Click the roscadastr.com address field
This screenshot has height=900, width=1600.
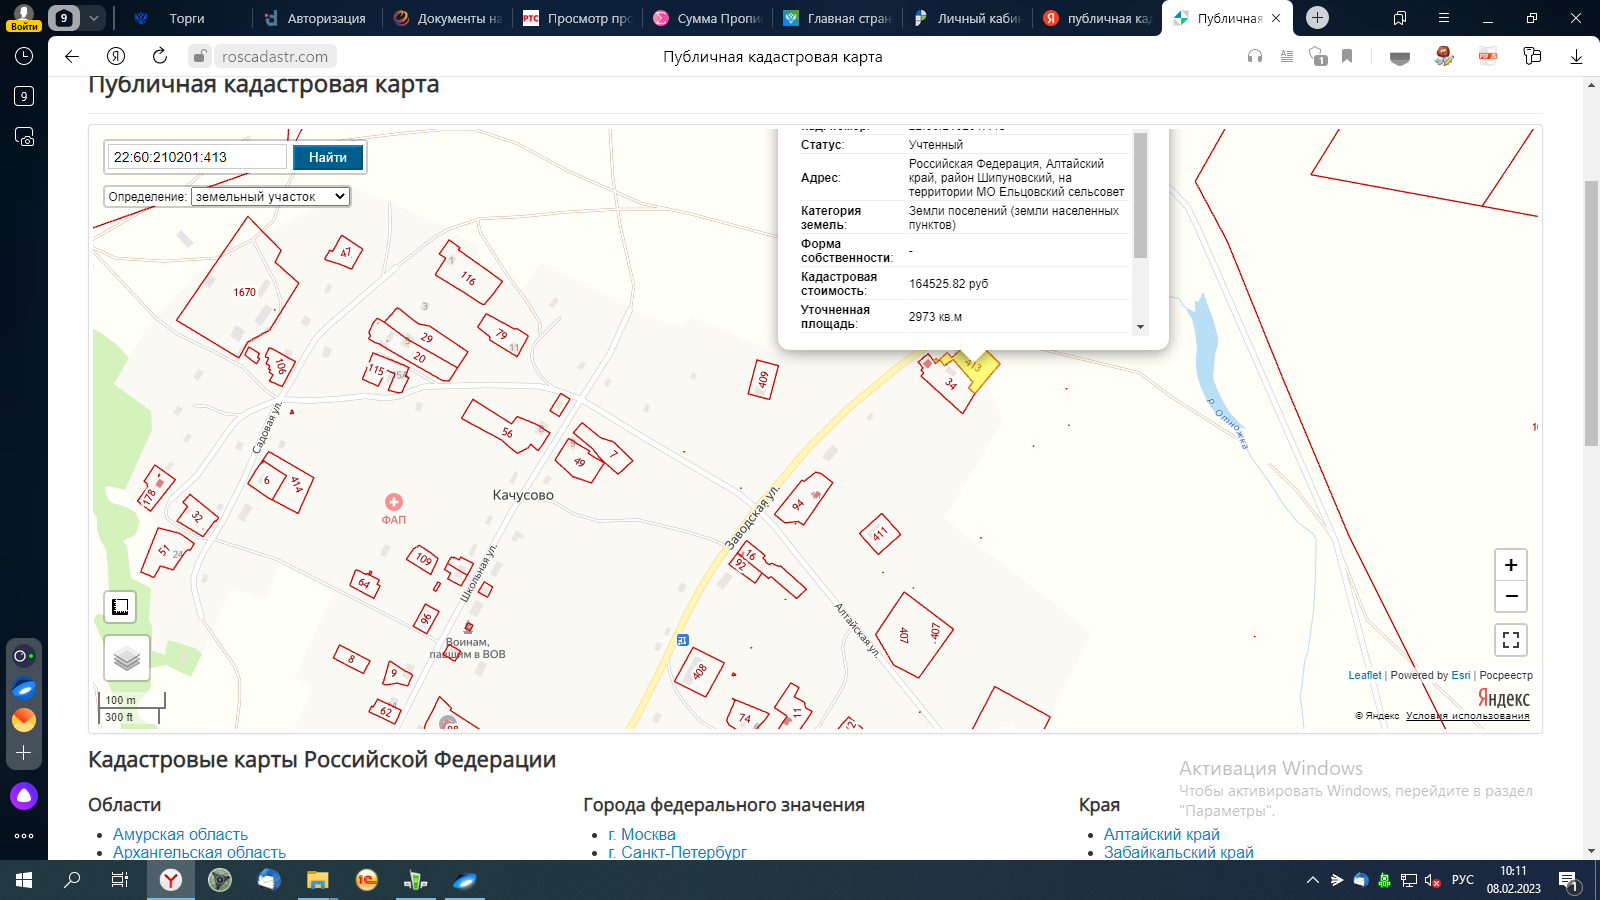(x=275, y=57)
